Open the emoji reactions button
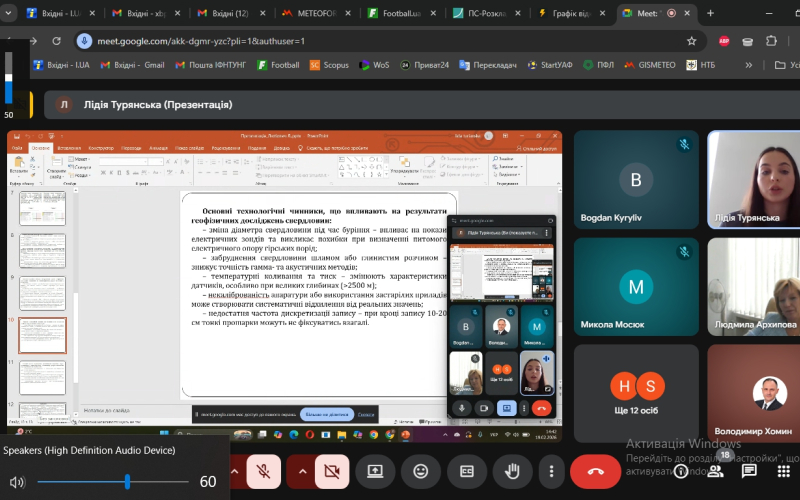The height and width of the screenshot is (500, 800). [x=421, y=470]
